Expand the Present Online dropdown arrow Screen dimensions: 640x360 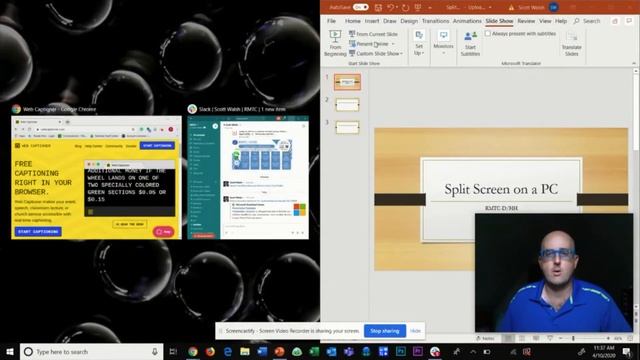pyautogui.click(x=393, y=44)
